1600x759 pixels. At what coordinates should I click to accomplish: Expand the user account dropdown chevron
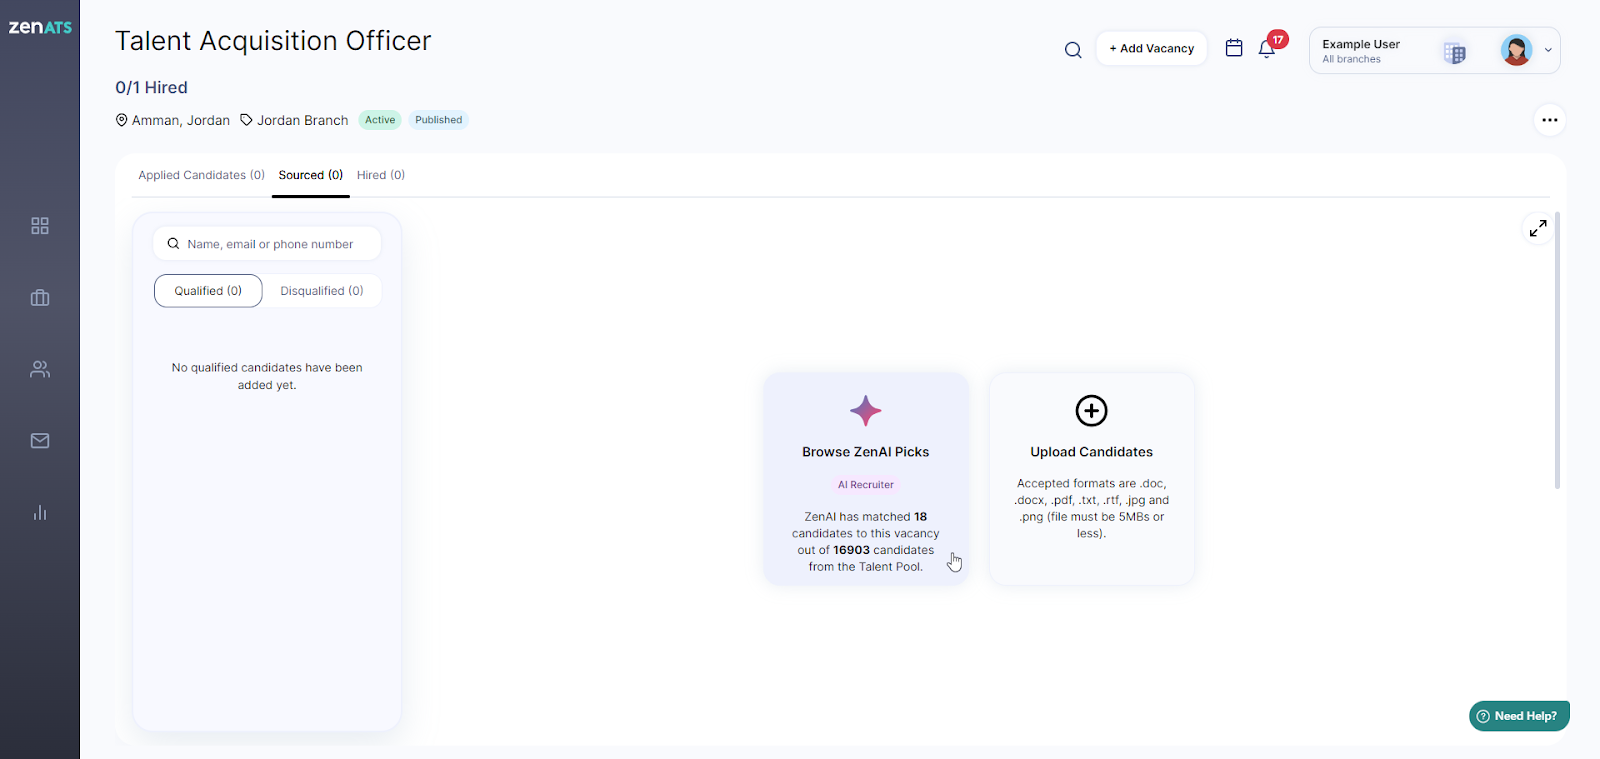[1548, 50]
